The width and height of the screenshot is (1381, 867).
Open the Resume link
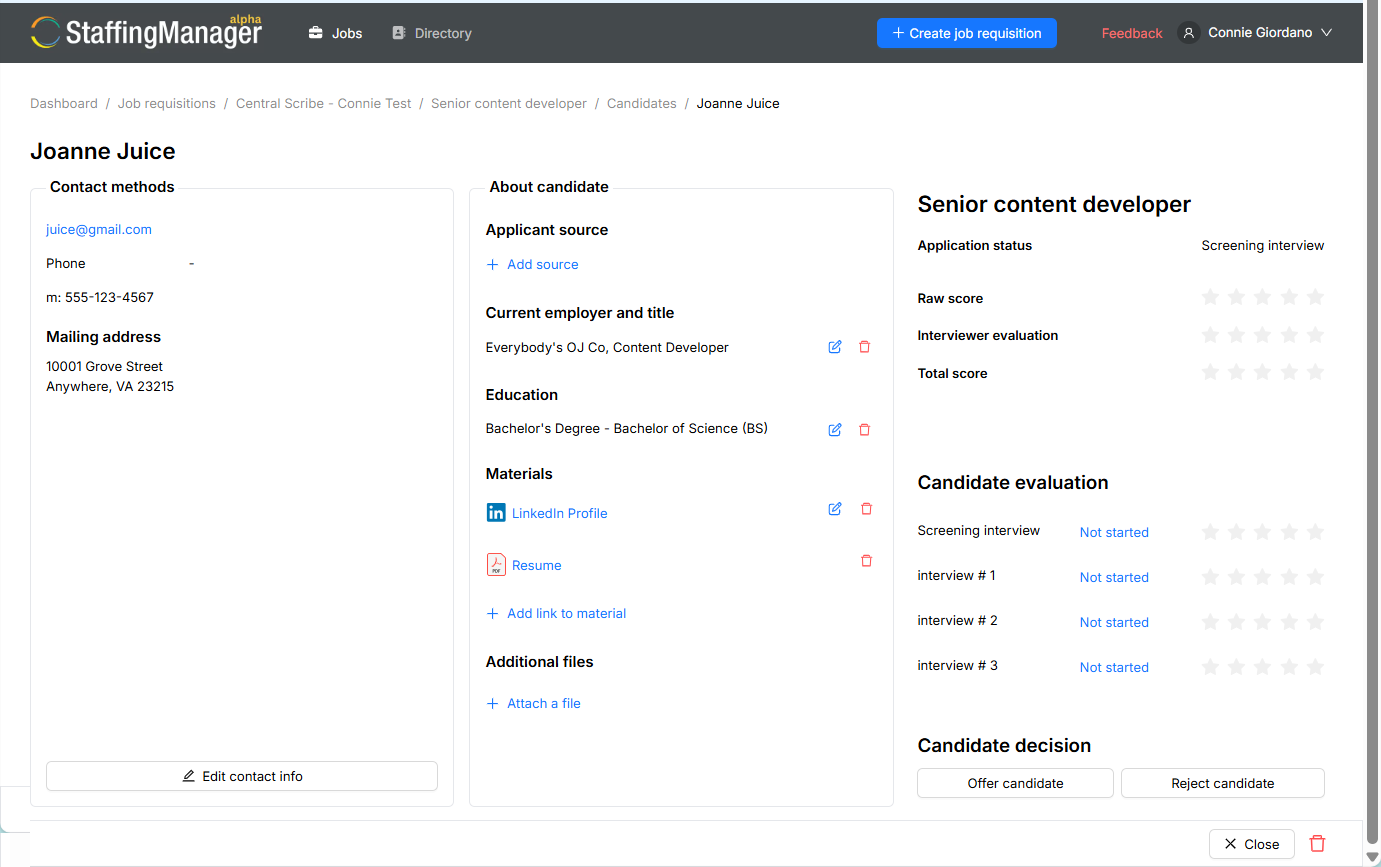coord(537,565)
